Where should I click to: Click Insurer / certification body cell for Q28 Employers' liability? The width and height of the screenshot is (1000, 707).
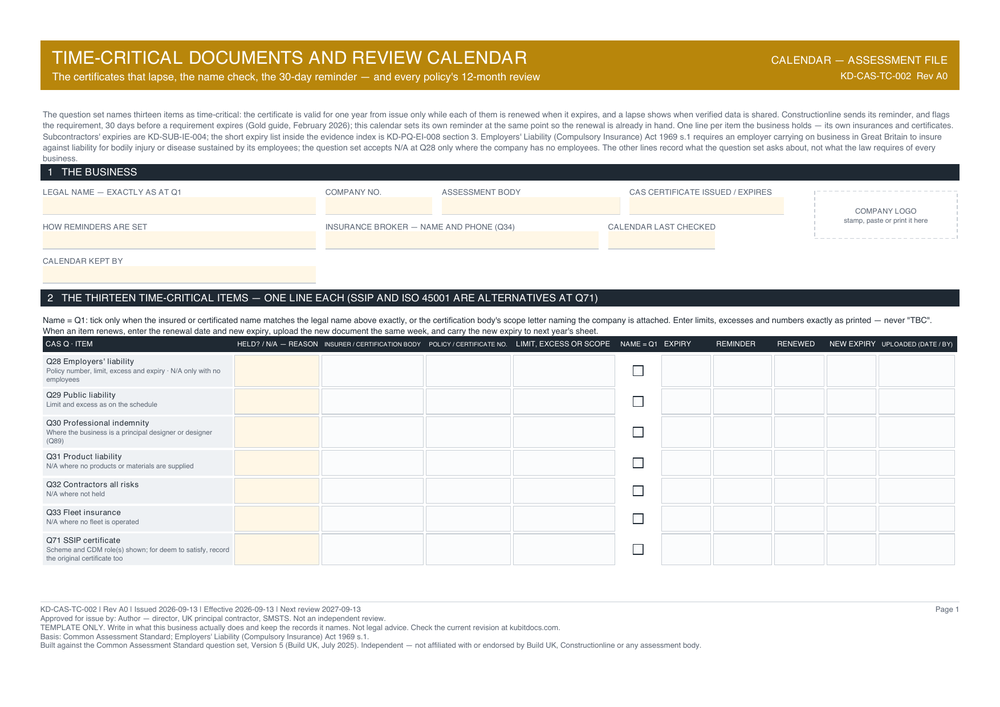point(372,370)
